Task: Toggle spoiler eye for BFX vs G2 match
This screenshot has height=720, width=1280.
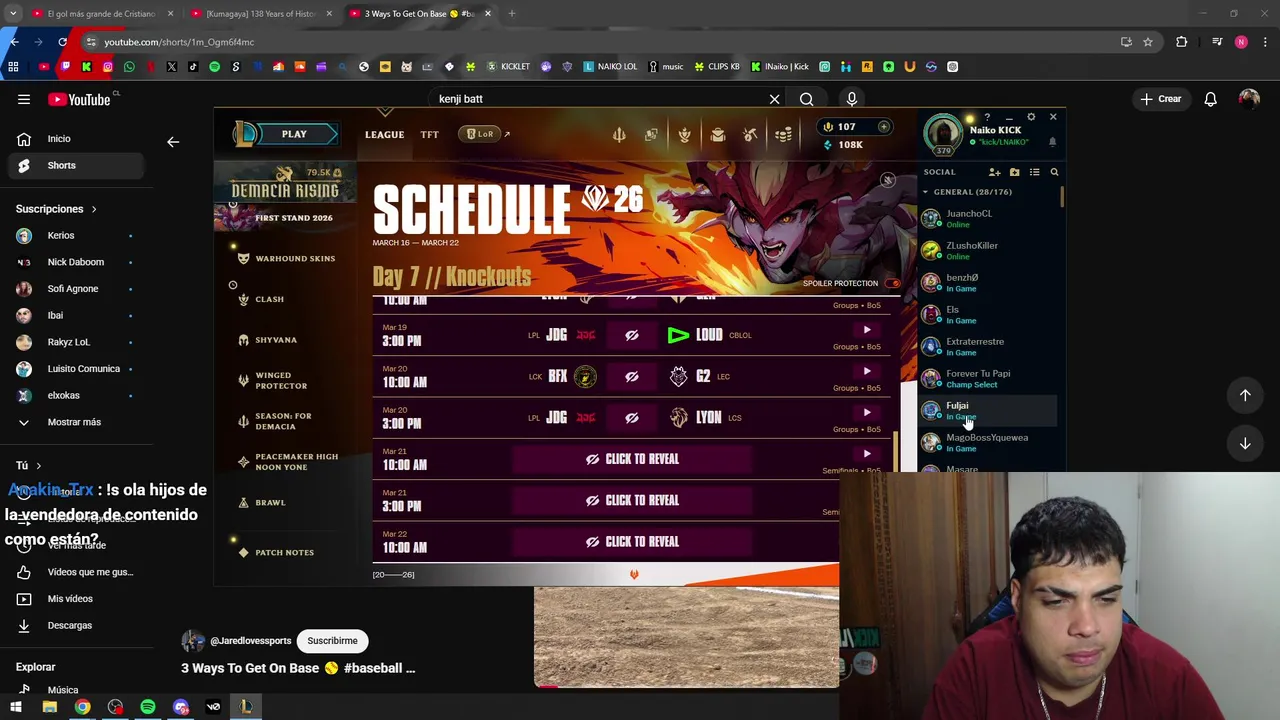Action: 631,377
